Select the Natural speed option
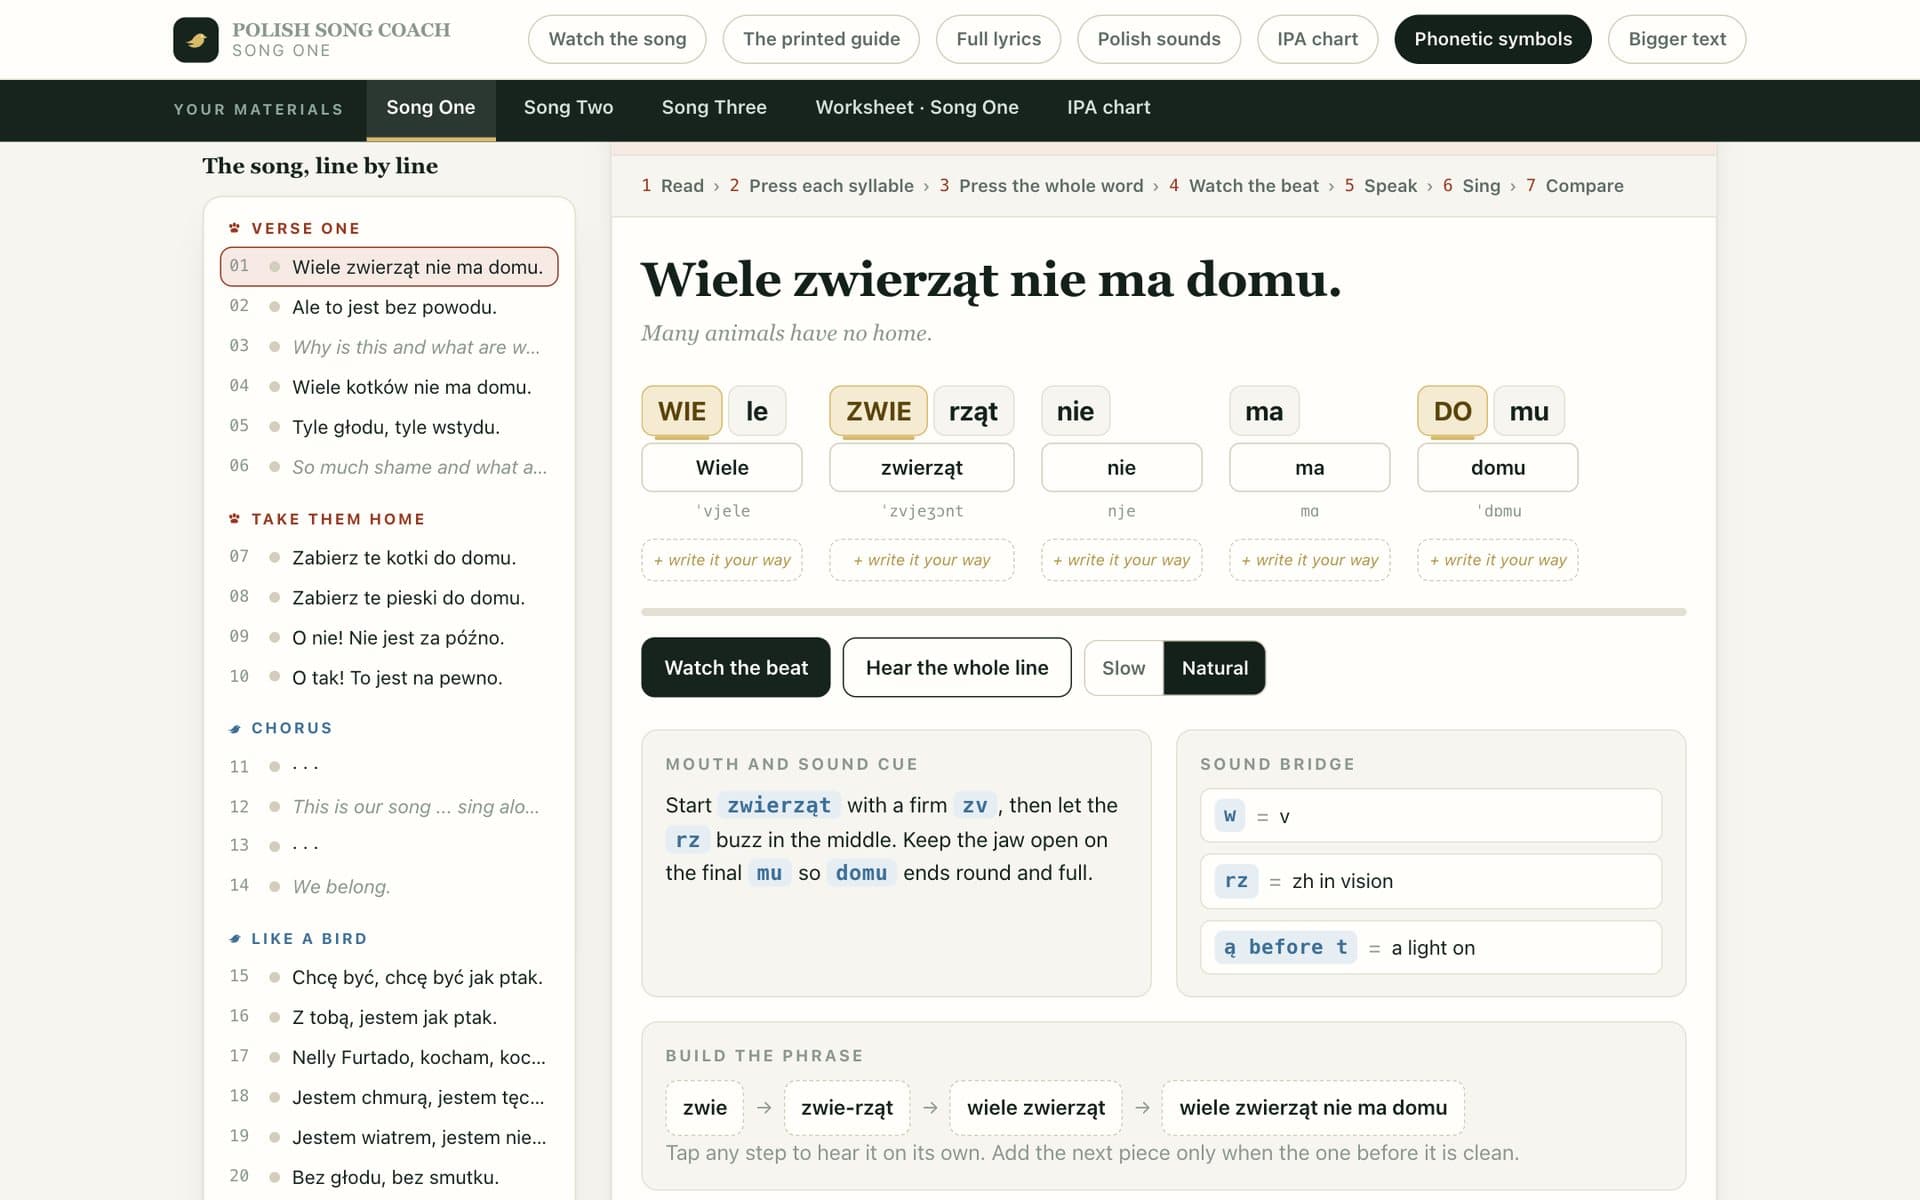Viewport: 1920px width, 1200px height. click(1214, 668)
